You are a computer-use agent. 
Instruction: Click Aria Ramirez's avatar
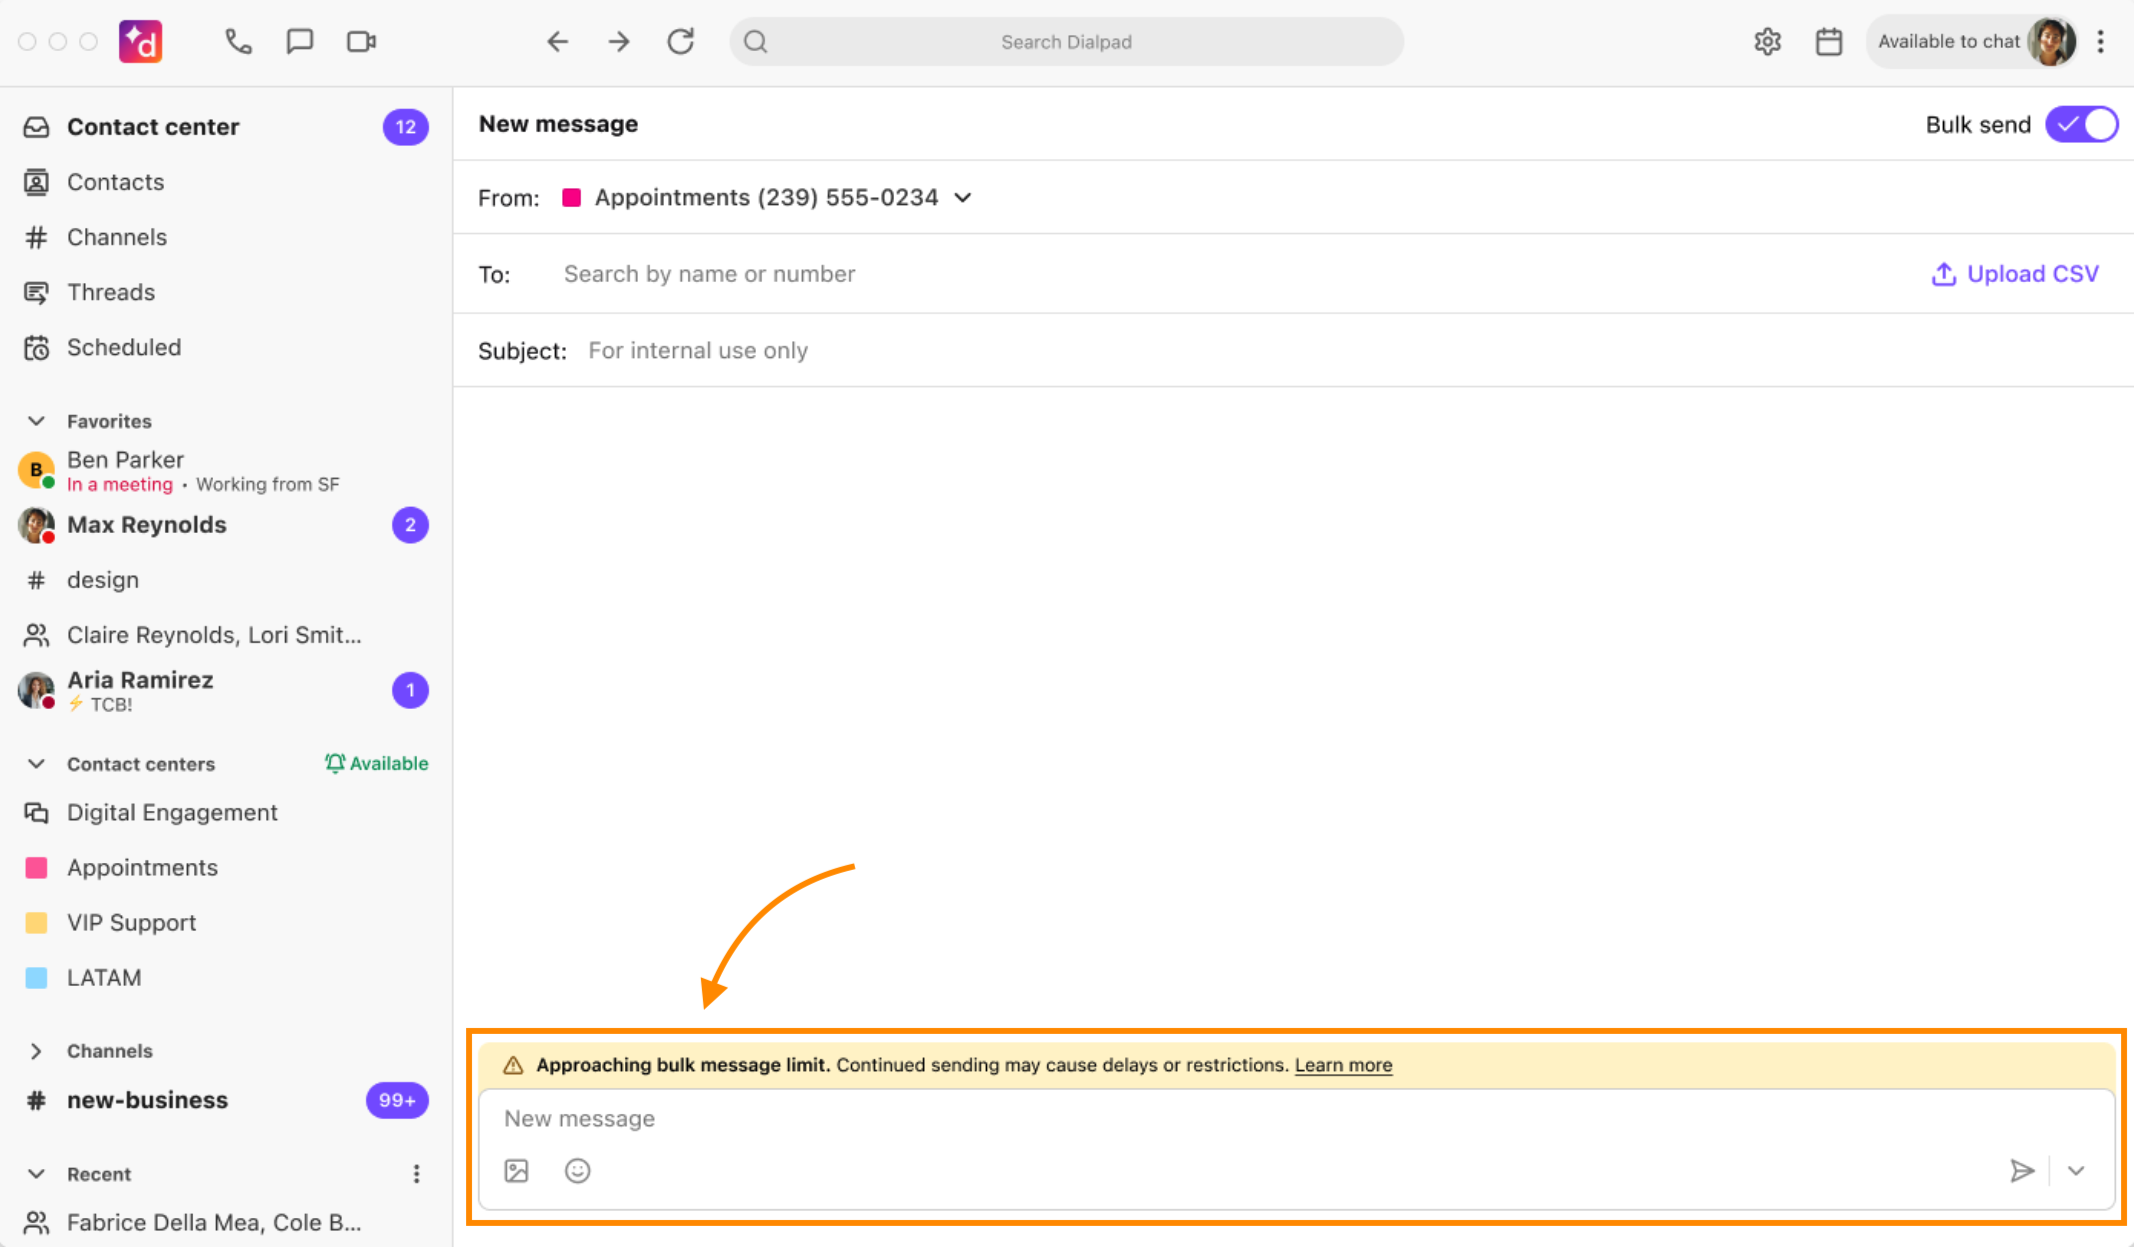(37, 690)
